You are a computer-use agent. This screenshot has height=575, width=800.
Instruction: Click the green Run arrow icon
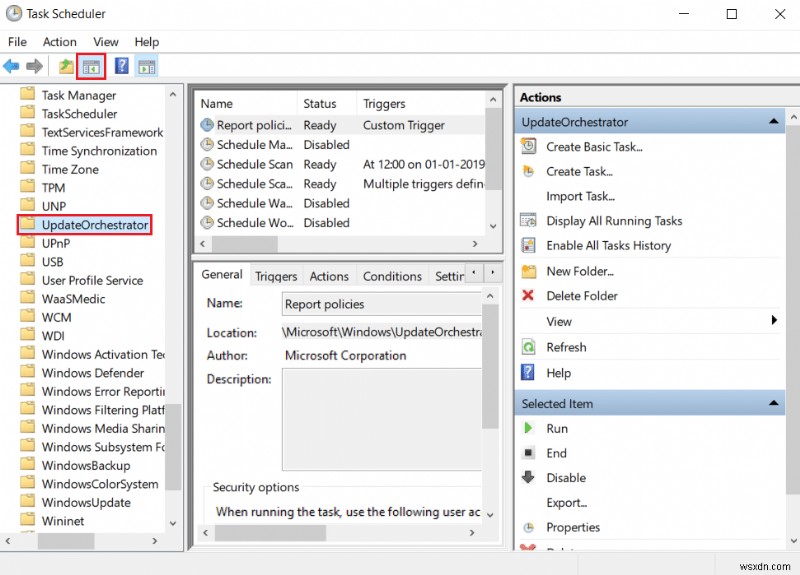528,428
